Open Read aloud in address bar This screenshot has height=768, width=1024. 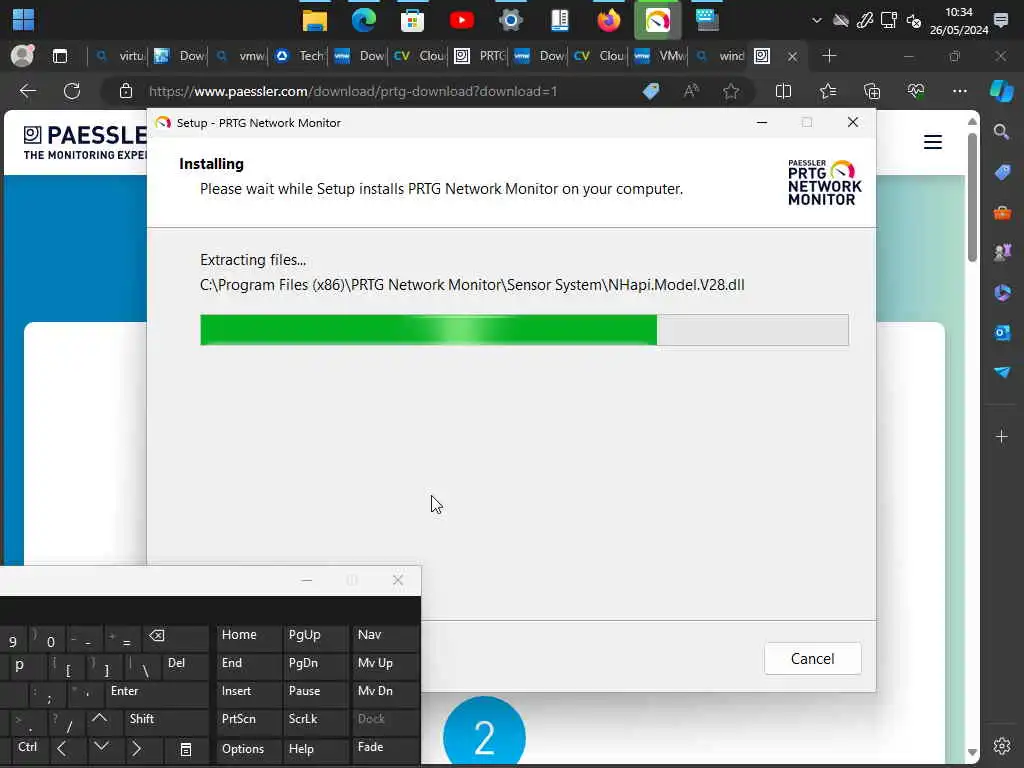[691, 91]
